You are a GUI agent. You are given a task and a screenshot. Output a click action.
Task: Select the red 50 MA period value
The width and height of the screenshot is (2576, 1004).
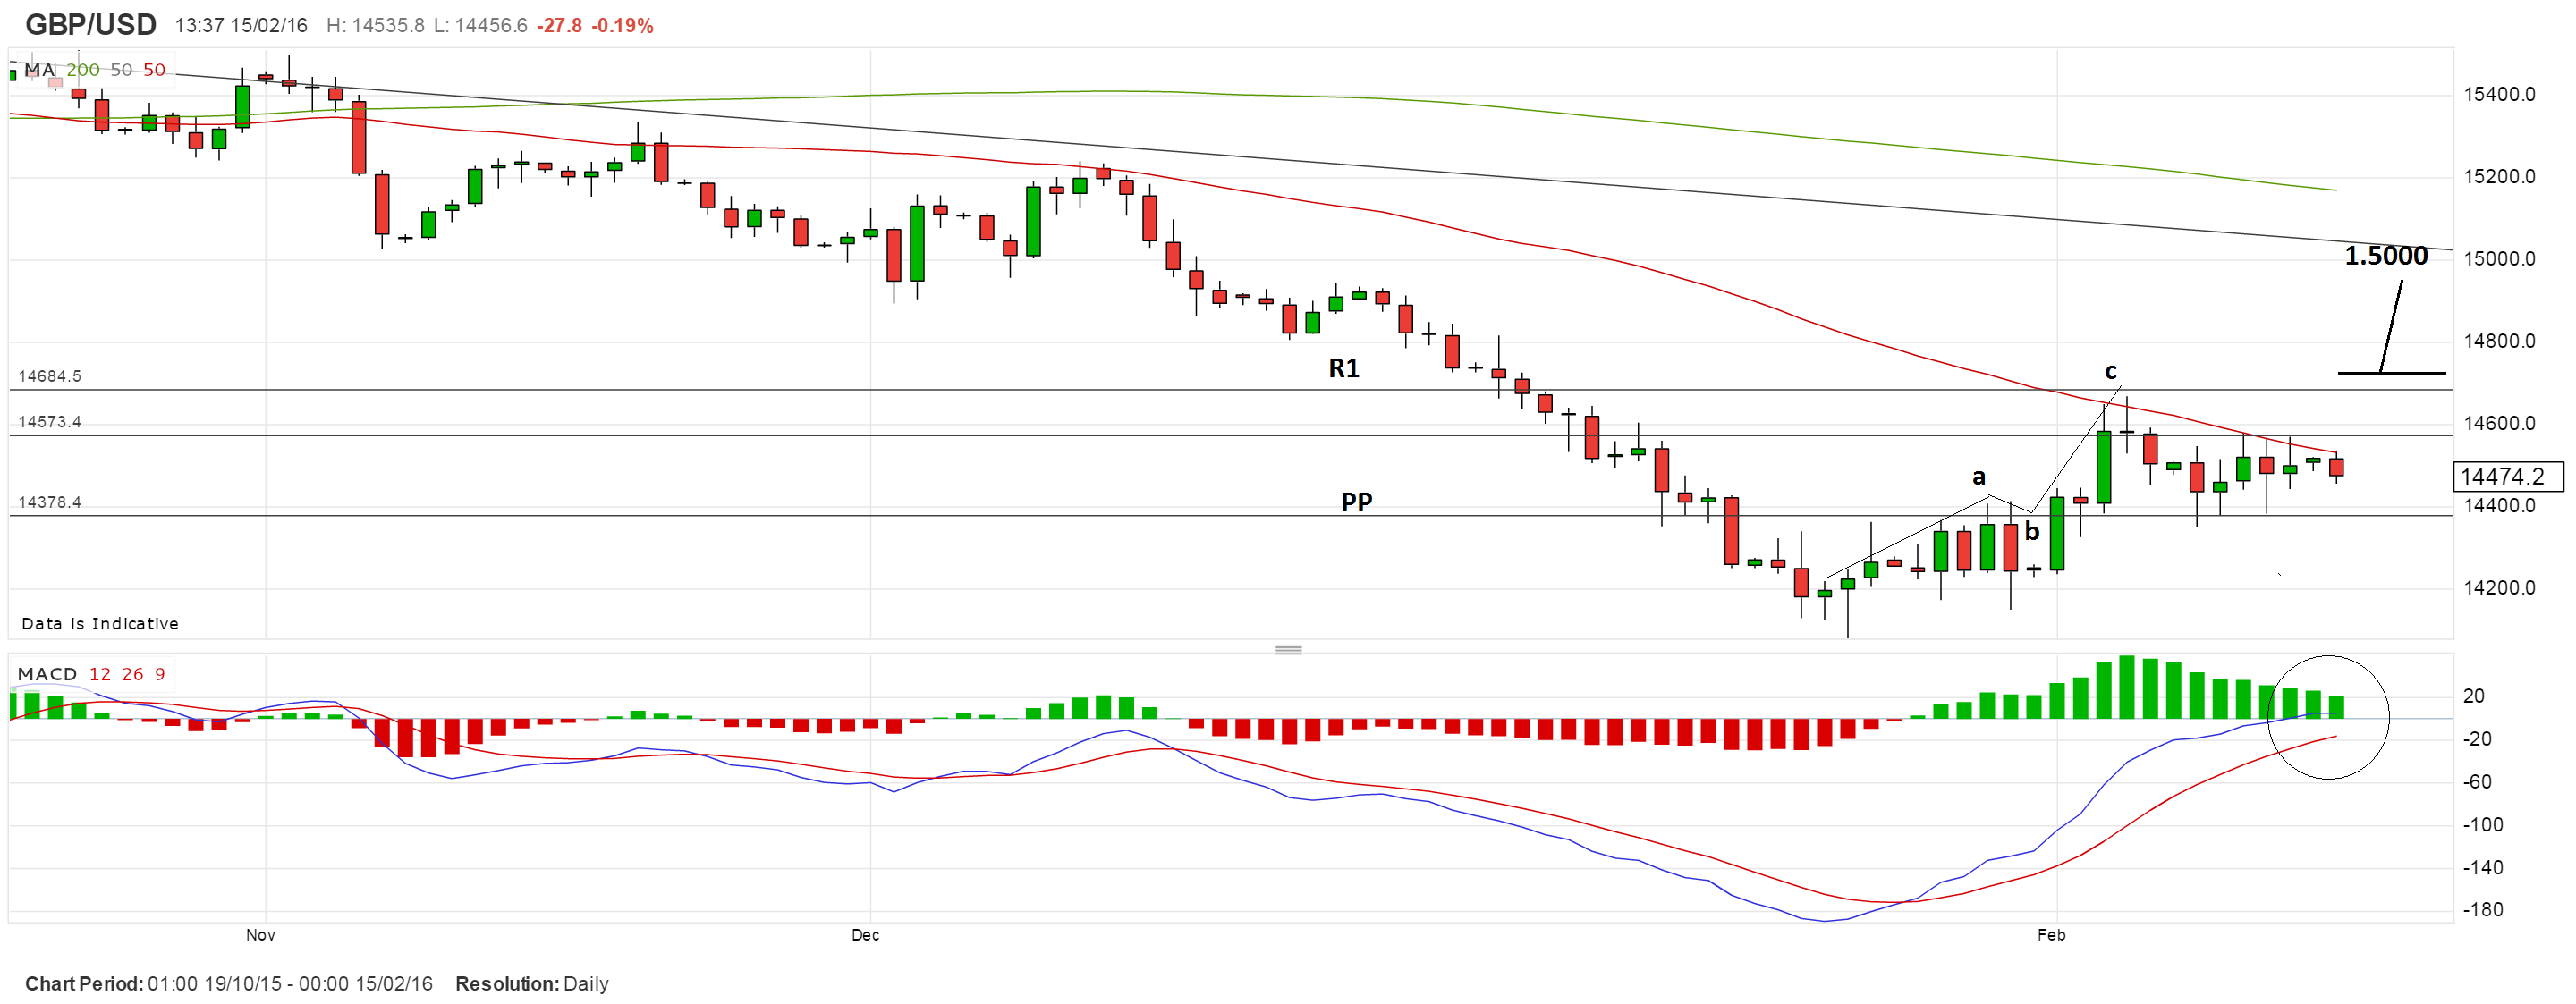tap(154, 70)
